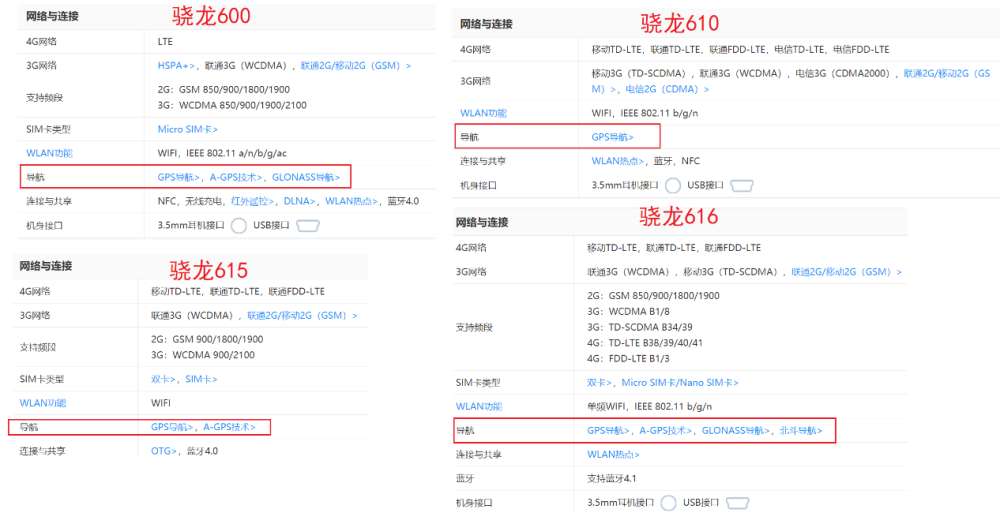Open GLONASS导航 link next to 北斗导航
1000x524 pixels.
coord(735,431)
